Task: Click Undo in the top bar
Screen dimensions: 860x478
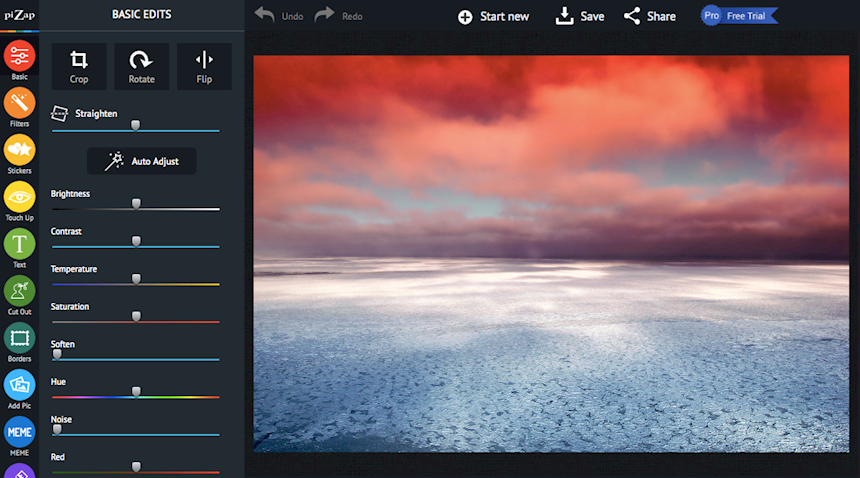Action: [x=279, y=16]
